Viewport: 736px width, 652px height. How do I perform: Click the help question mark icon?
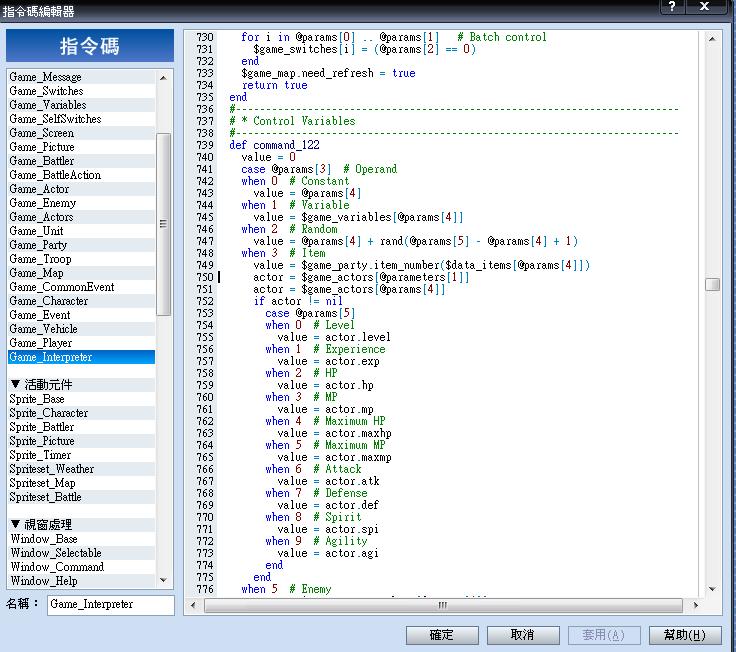pos(672,7)
